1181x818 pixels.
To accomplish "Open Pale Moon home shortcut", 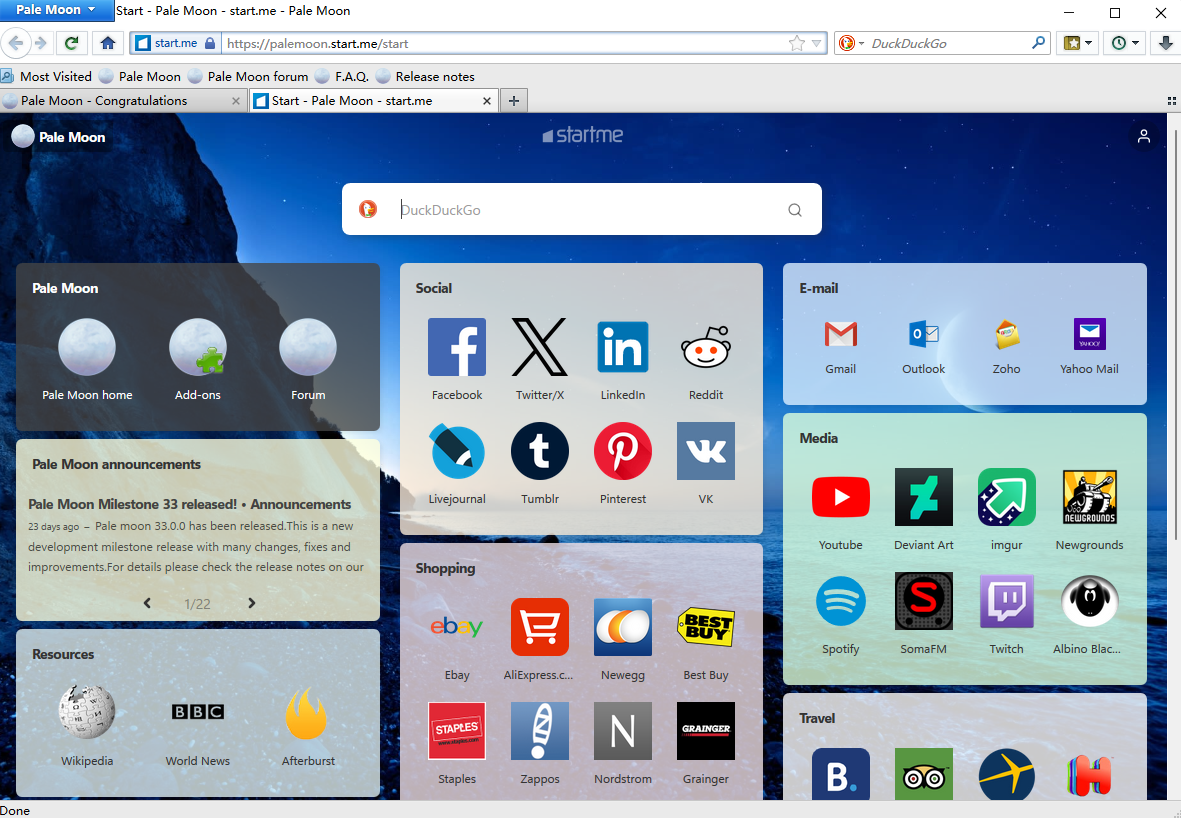I will (x=87, y=347).
